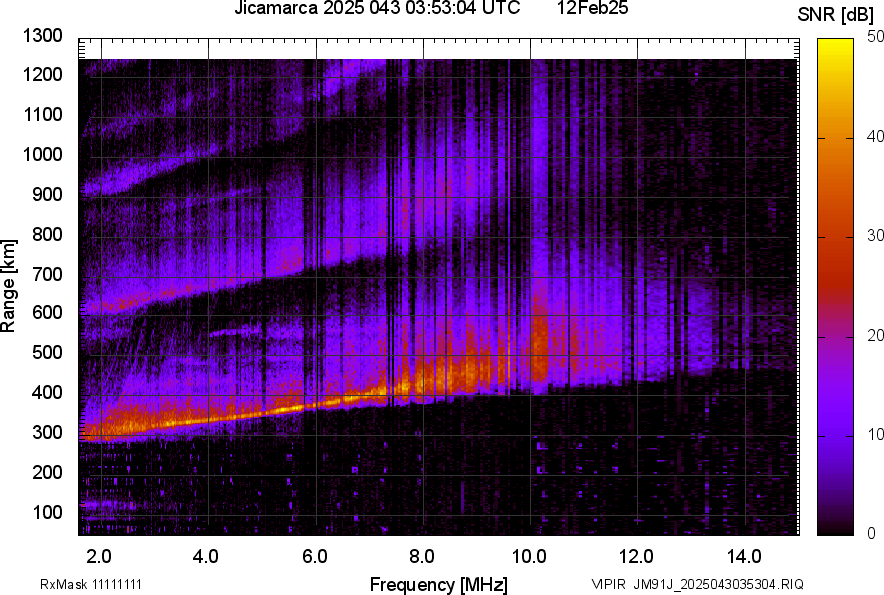
Task: Click the SNR [dB] colorbar heading
Action: point(836,14)
